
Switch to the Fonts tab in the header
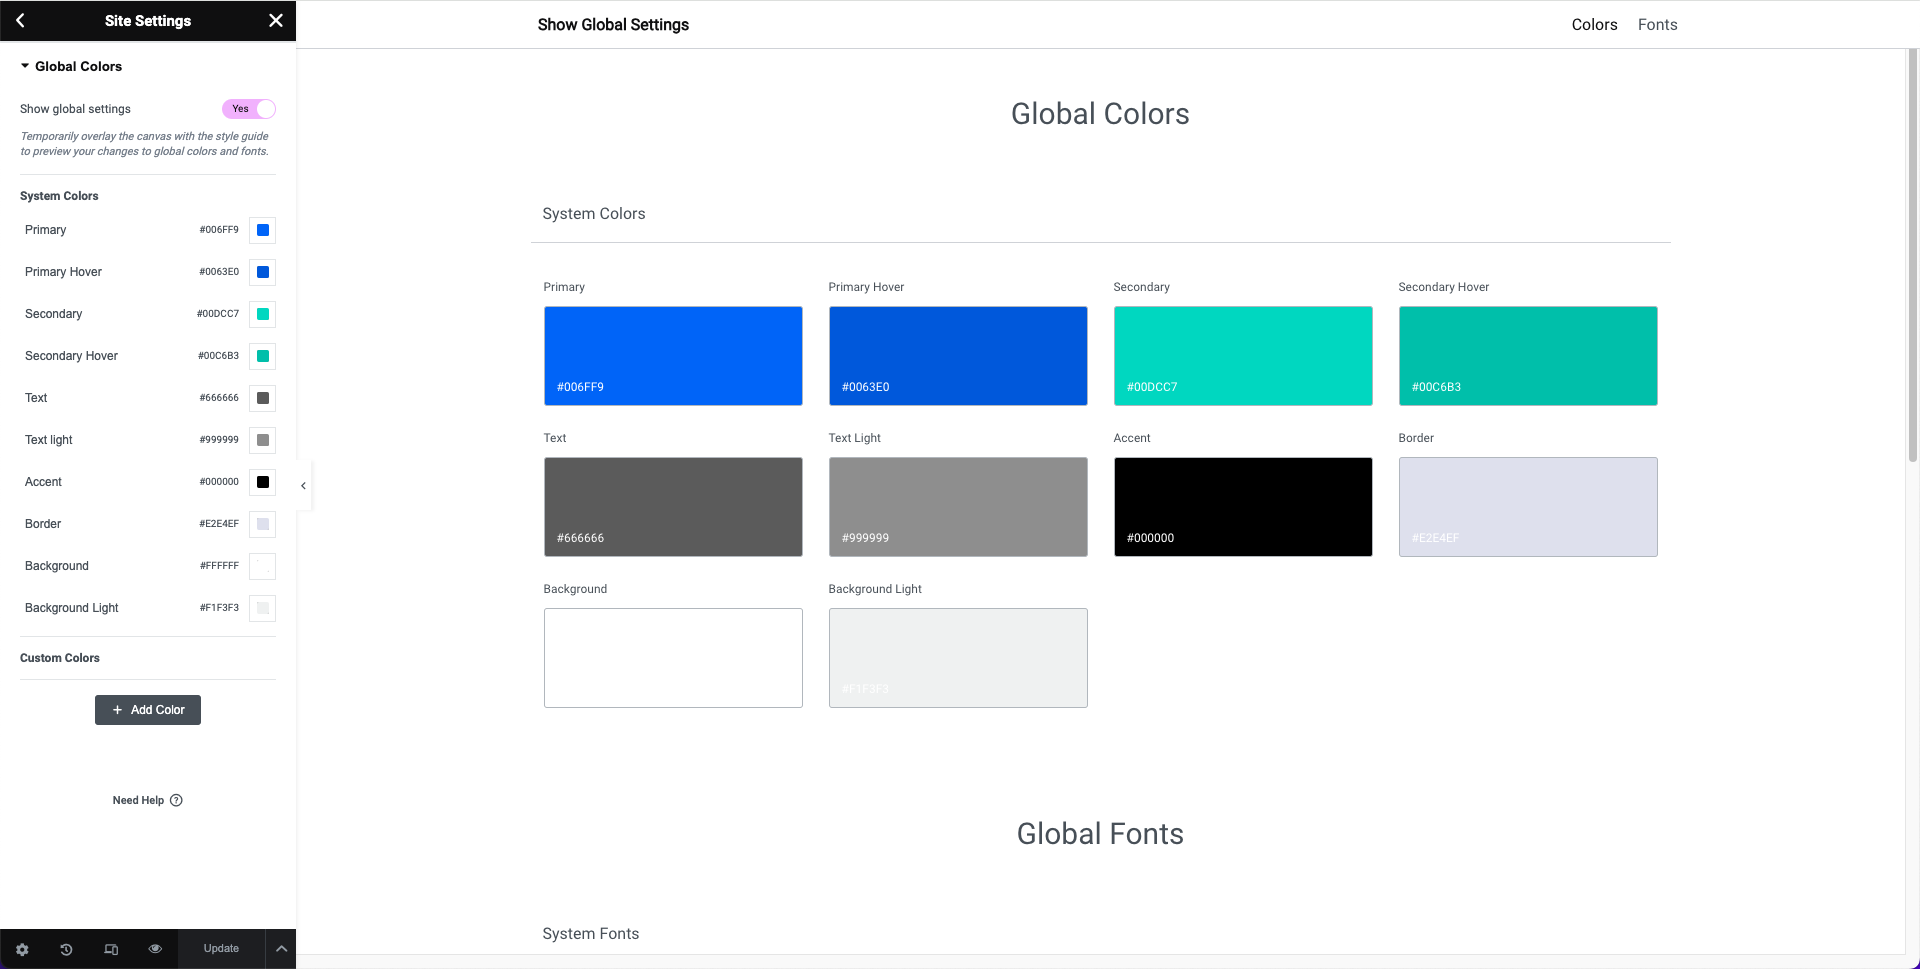(x=1657, y=25)
